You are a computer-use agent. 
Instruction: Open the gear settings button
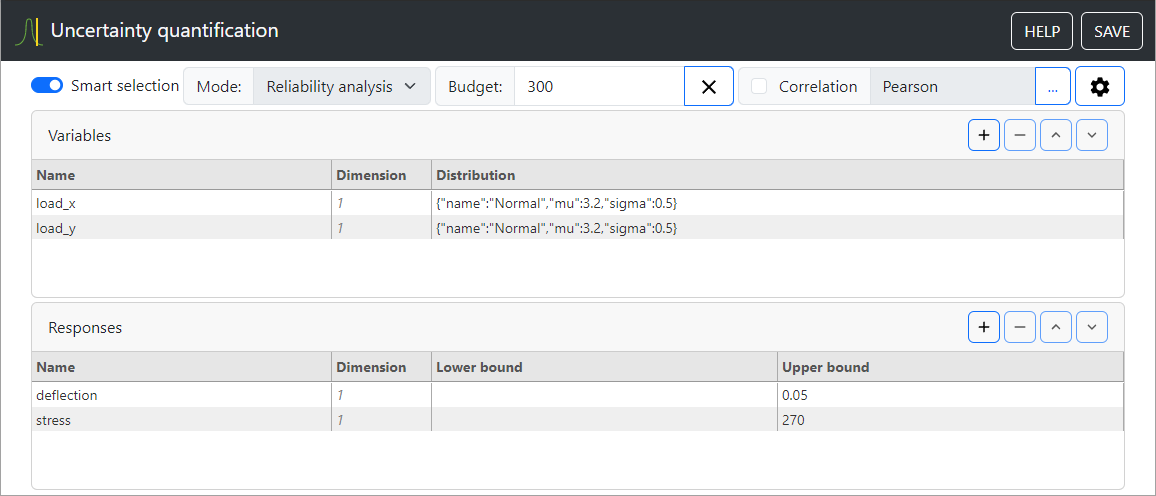click(x=1100, y=87)
